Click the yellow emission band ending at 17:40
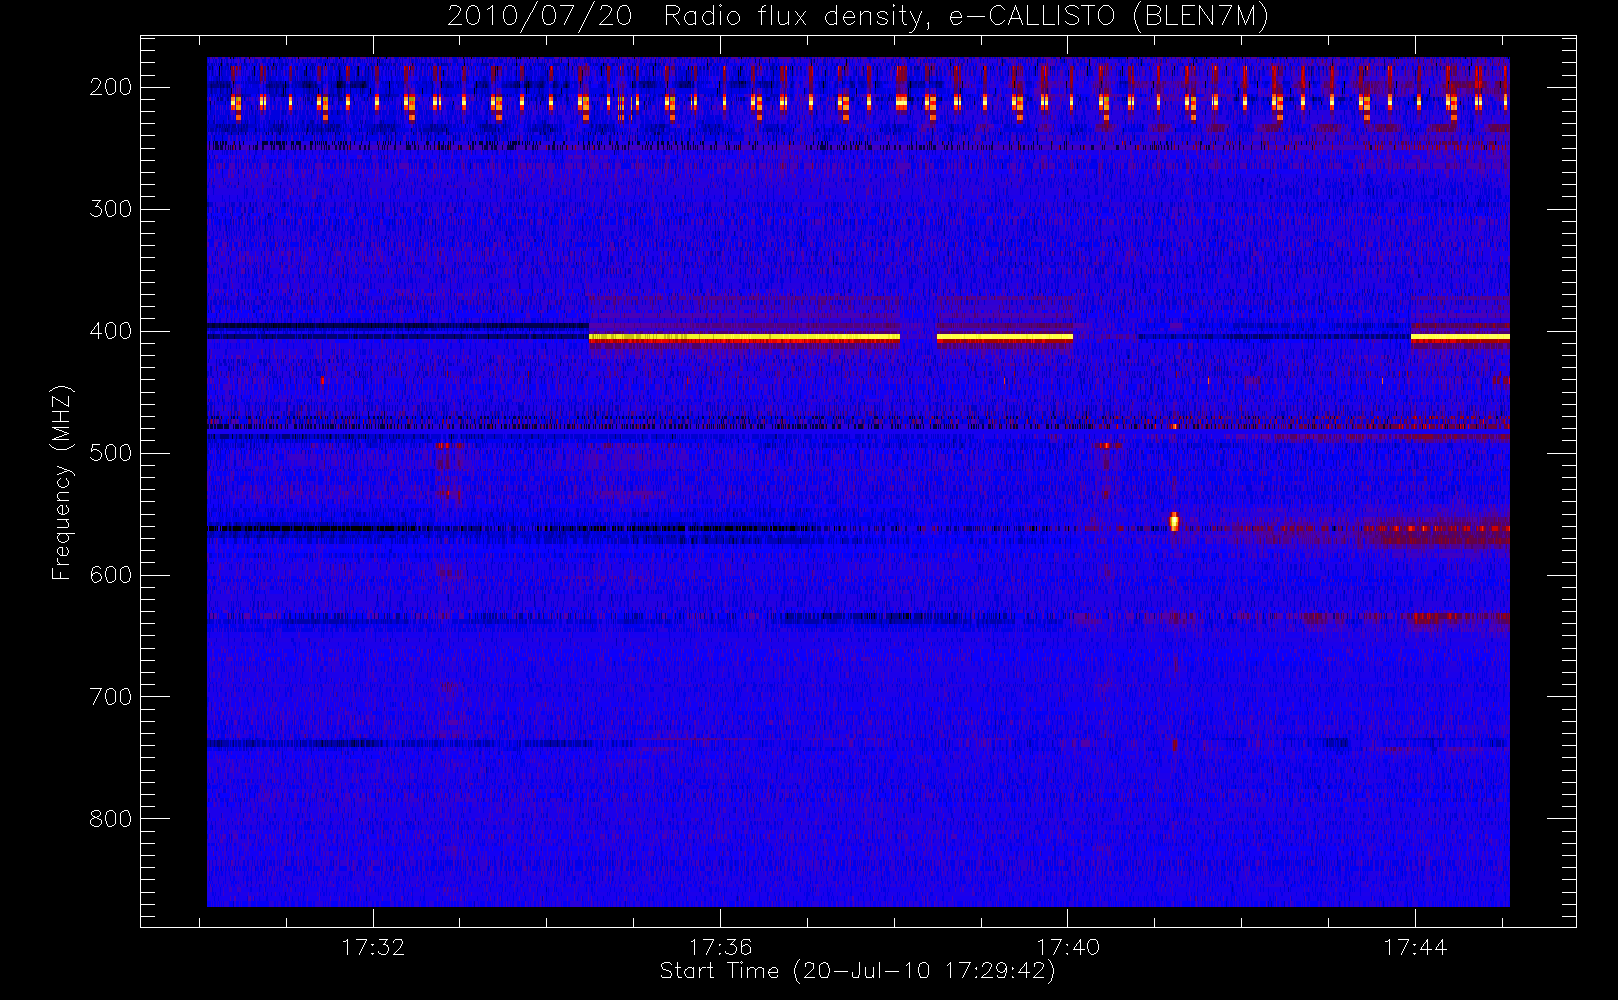The width and height of the screenshot is (1618, 1000). click(x=1005, y=338)
